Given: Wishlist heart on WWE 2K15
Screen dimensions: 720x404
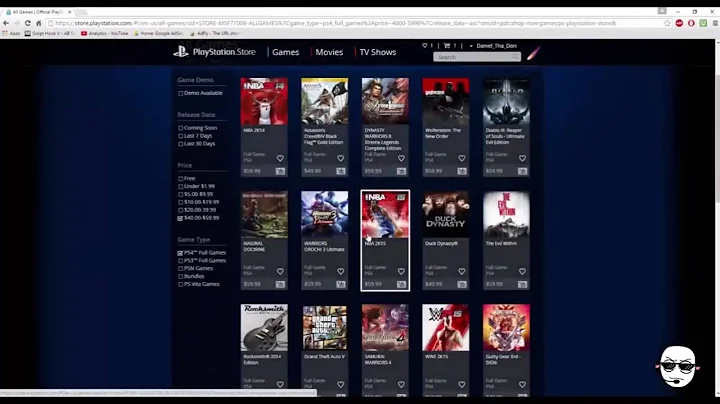Looking at the screenshot, I should pos(462,385).
